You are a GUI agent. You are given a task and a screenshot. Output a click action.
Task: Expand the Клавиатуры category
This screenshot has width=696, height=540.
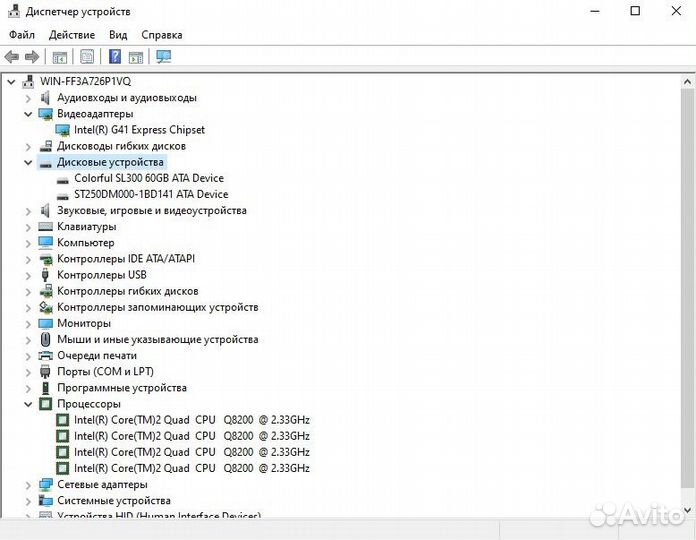[28, 227]
